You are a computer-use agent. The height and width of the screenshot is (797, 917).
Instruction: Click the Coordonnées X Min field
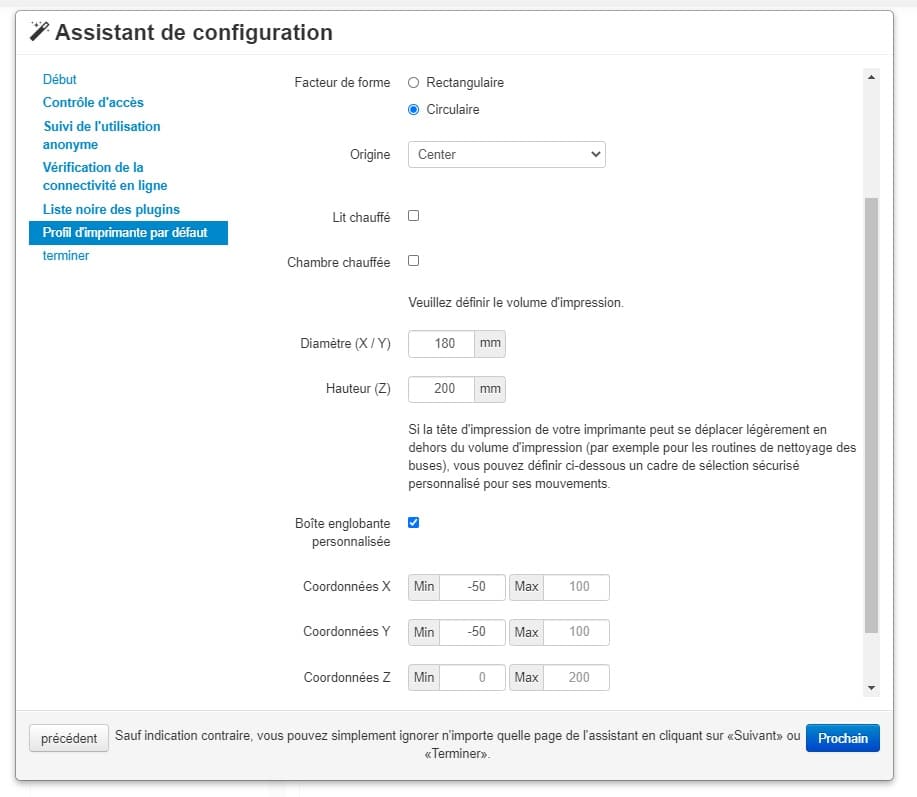(472, 586)
